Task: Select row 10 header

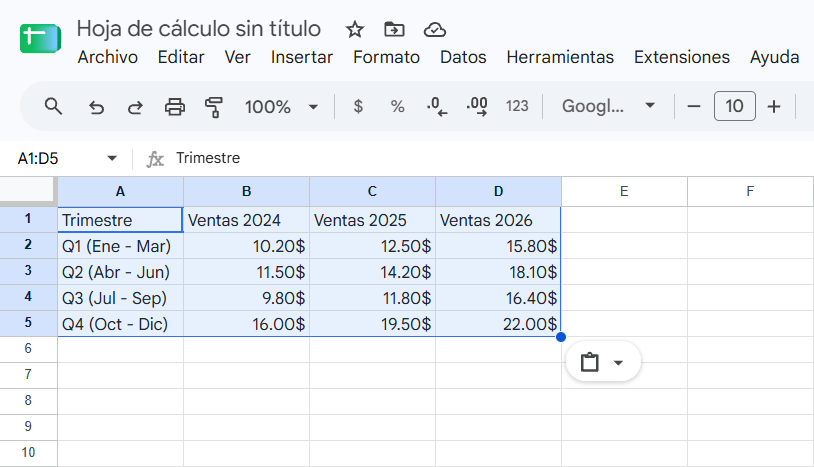Action: [29, 452]
